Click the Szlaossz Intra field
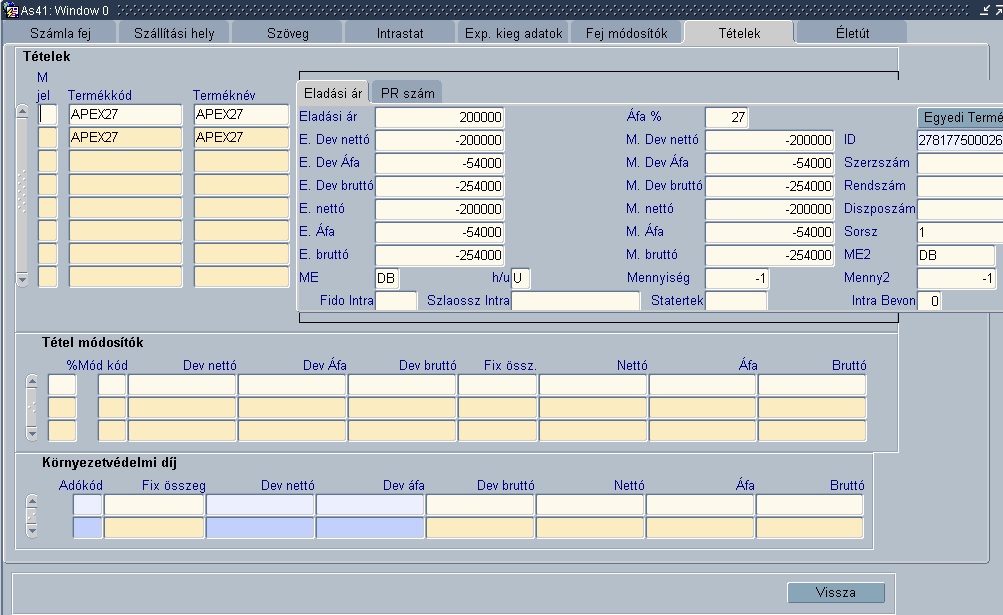This screenshot has height=615, width=1003. (575, 301)
